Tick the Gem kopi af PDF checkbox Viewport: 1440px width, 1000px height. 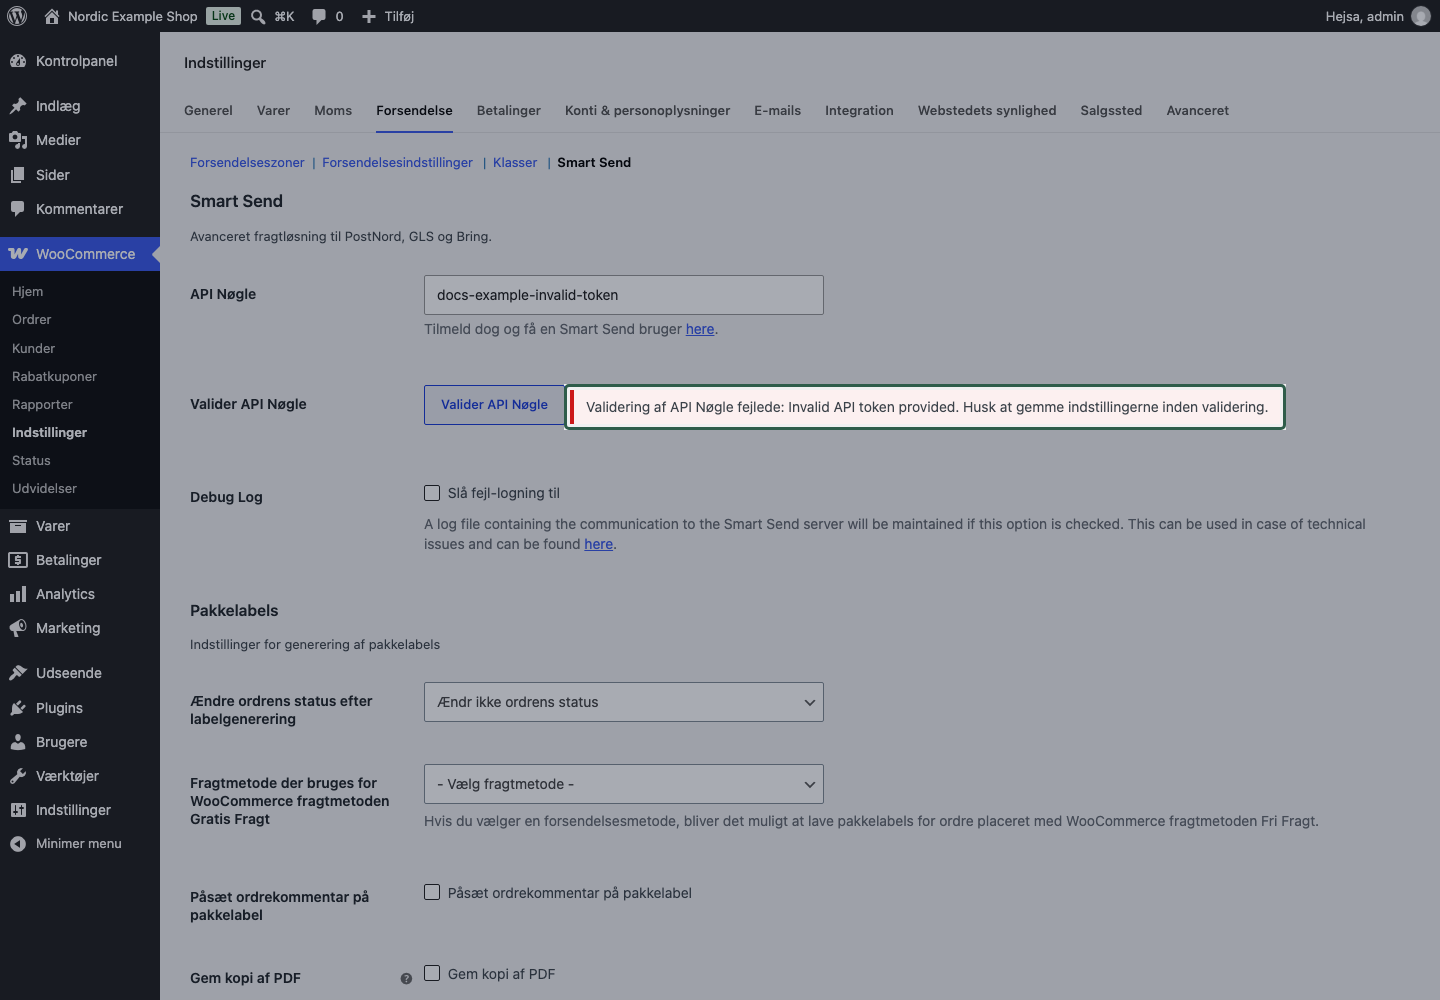pyautogui.click(x=432, y=973)
